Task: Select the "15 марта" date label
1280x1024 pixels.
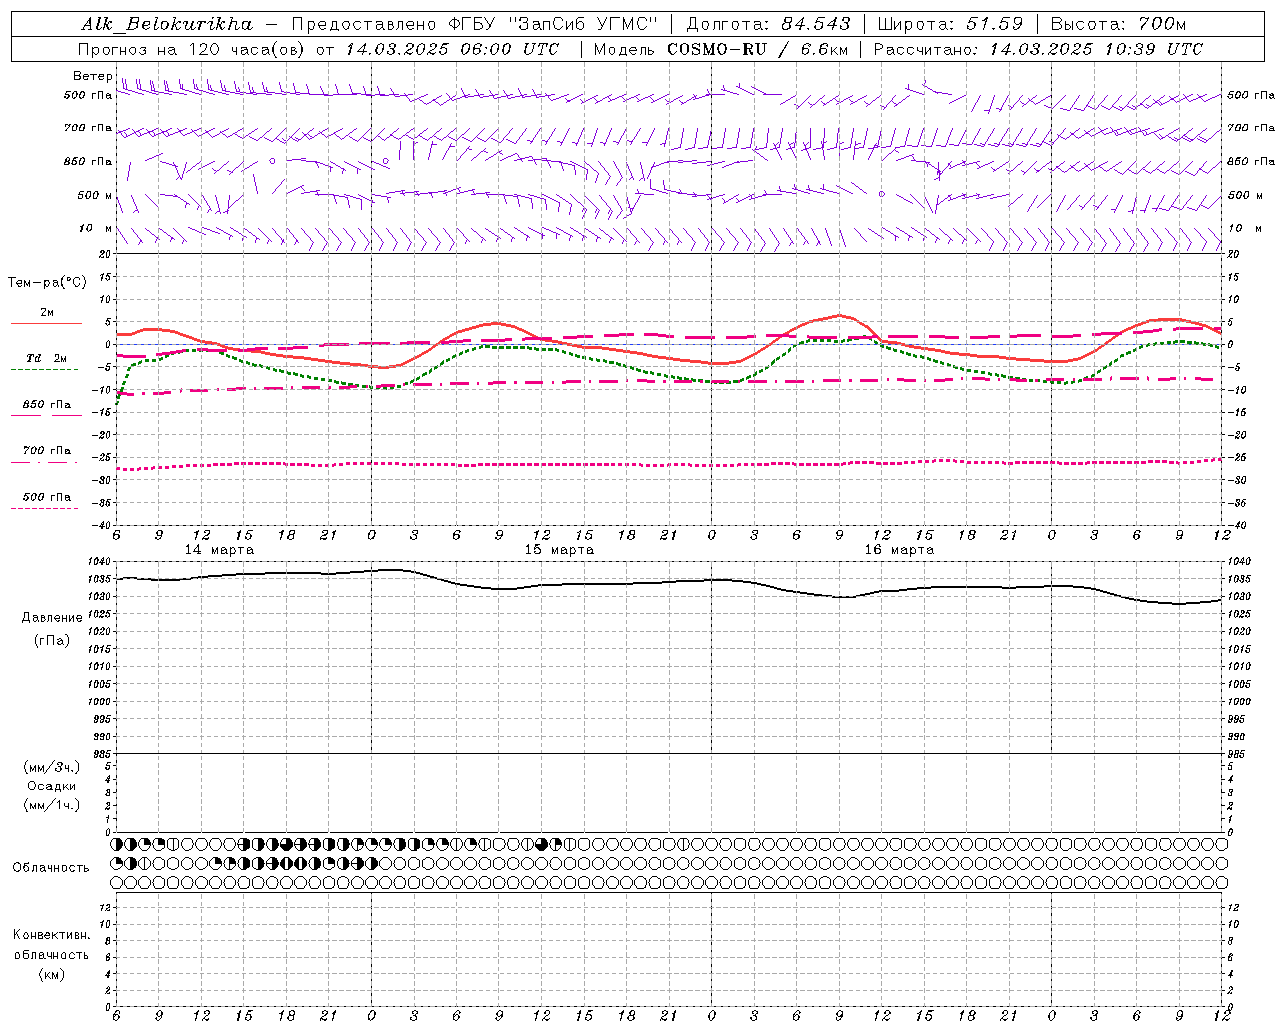Action: click(x=559, y=550)
